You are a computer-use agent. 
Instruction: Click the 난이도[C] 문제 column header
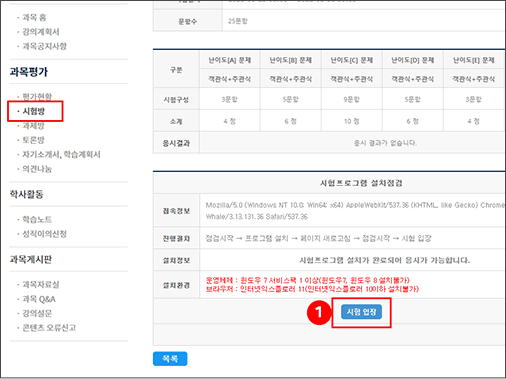pyautogui.click(x=352, y=60)
